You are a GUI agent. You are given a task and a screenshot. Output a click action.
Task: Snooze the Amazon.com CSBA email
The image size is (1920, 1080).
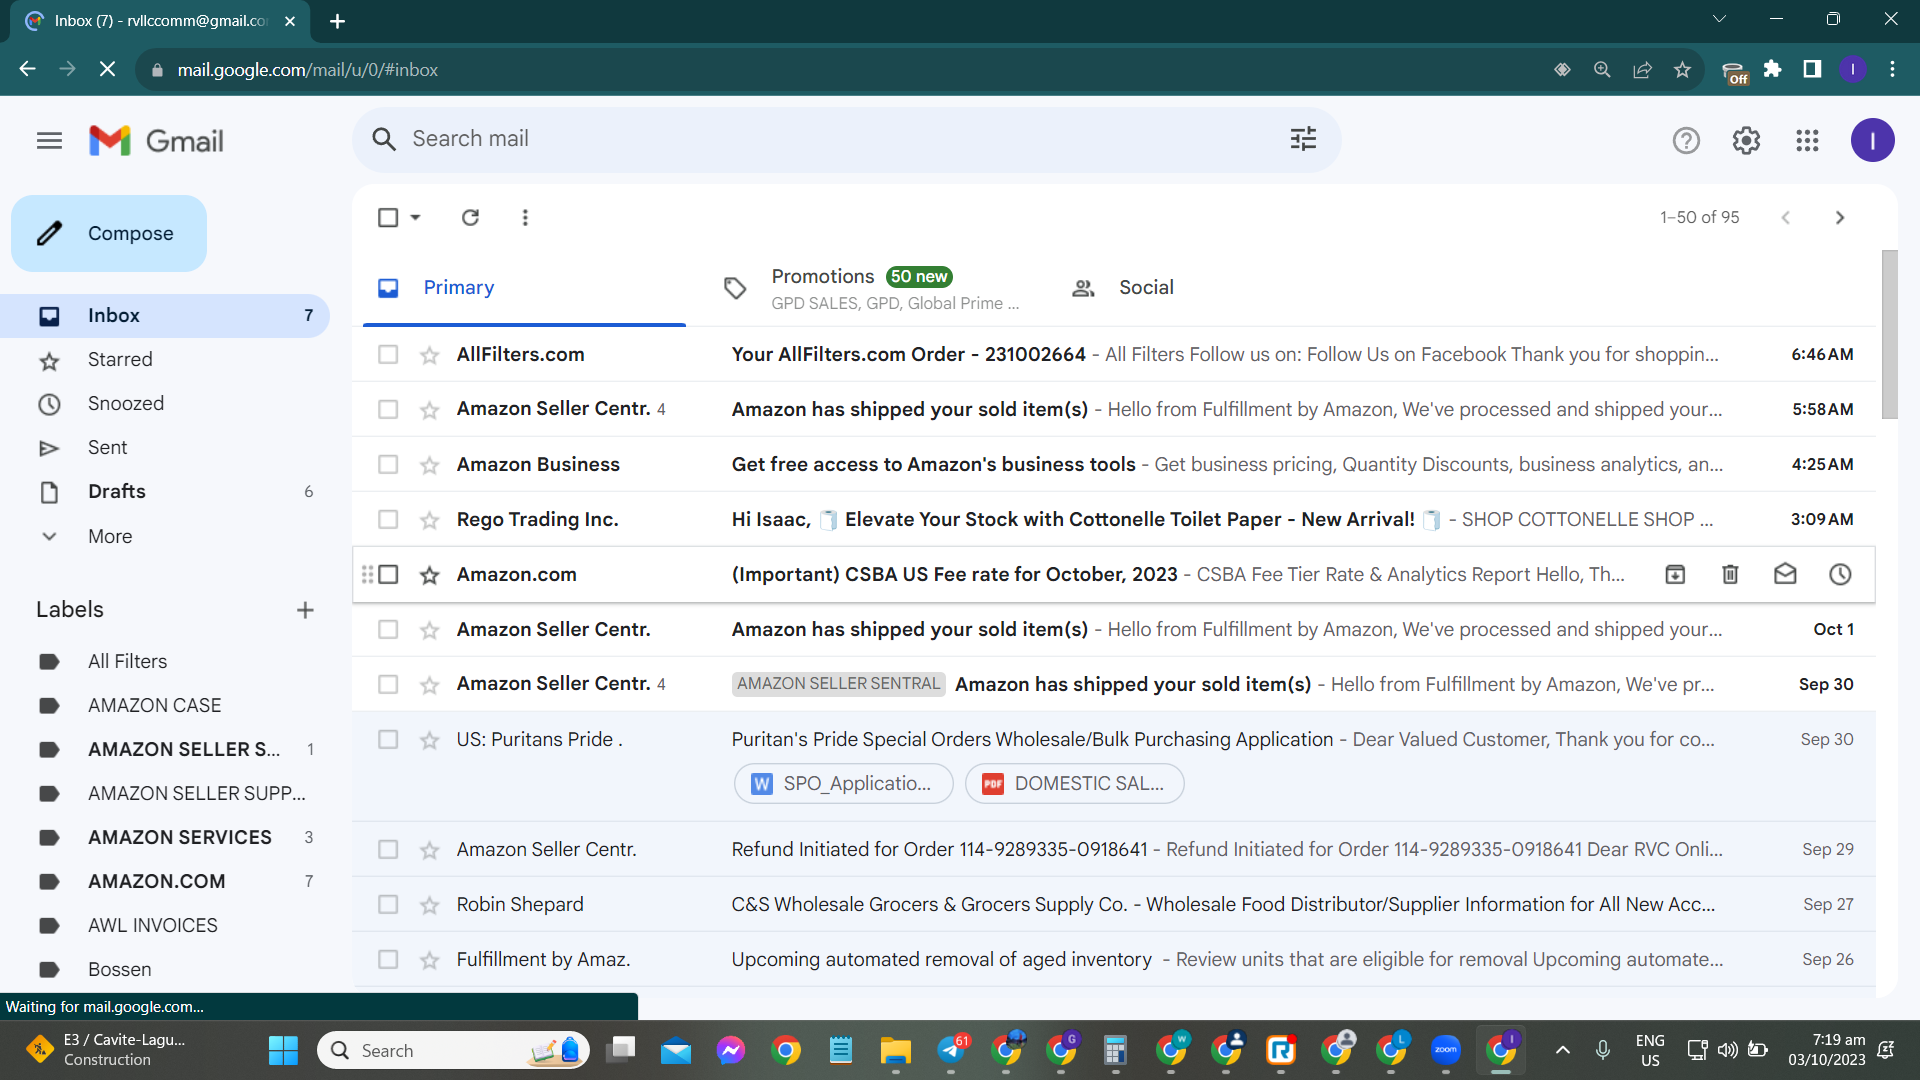(1840, 574)
